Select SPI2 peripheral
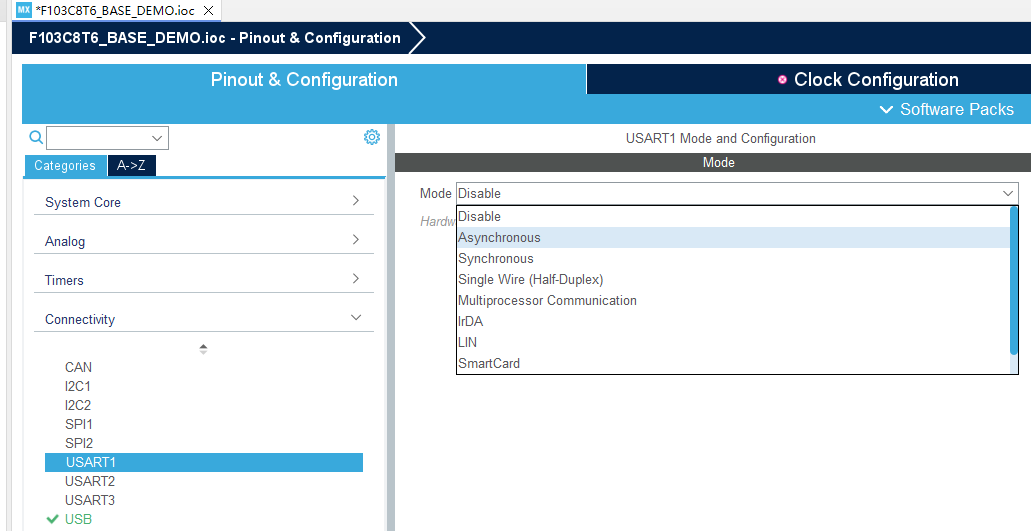This screenshot has width=1031, height=531. point(79,443)
